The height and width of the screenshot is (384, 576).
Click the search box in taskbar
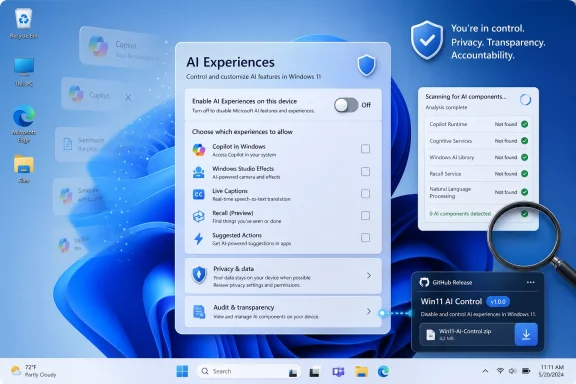(248, 371)
